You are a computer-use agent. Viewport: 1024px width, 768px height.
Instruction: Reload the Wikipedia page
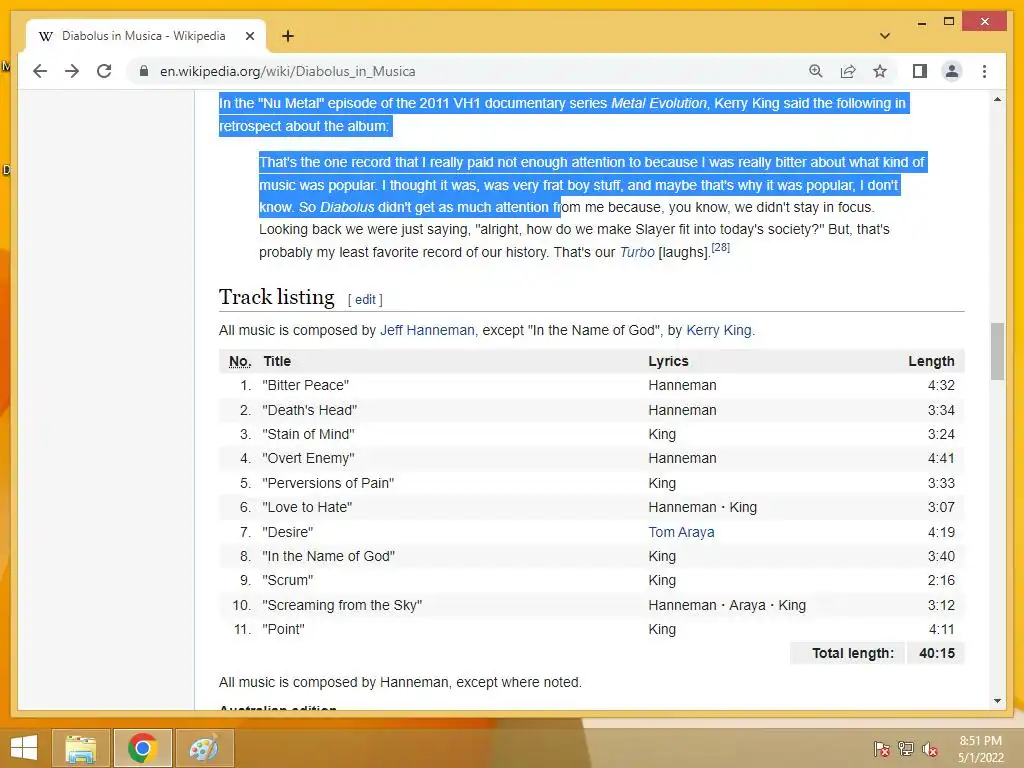click(104, 71)
